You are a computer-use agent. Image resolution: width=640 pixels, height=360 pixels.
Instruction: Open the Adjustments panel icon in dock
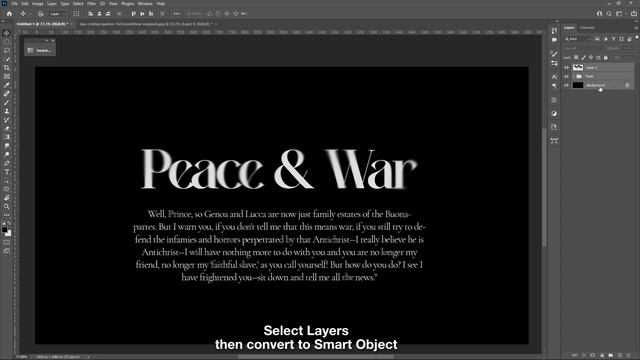[554, 113]
